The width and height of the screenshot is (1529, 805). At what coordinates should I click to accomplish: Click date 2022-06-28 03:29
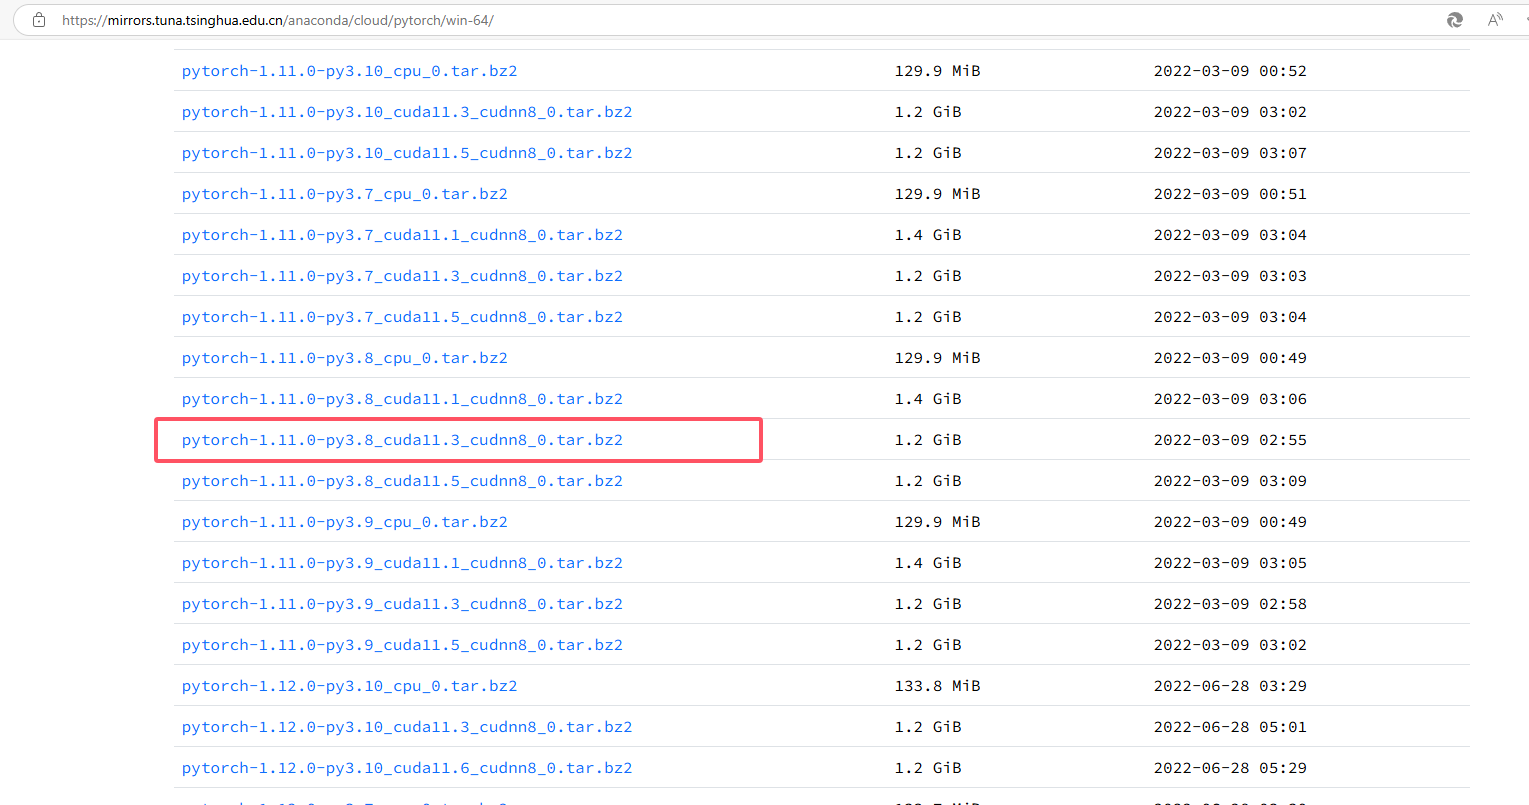pyautogui.click(x=1230, y=686)
